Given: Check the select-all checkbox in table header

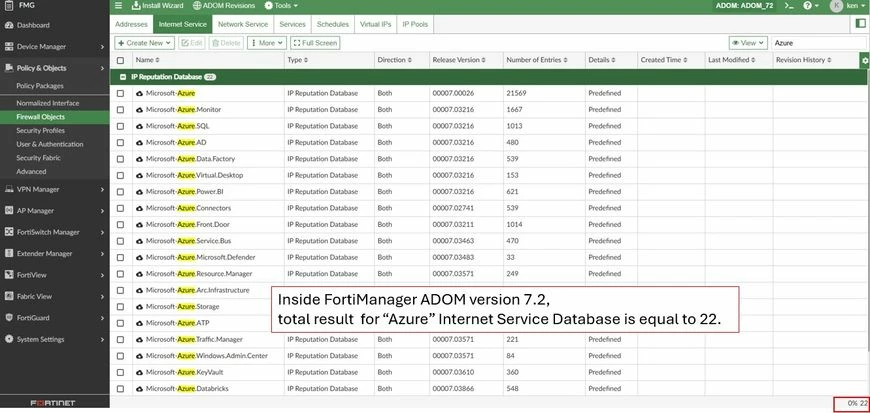Looking at the screenshot, I should (120, 60).
